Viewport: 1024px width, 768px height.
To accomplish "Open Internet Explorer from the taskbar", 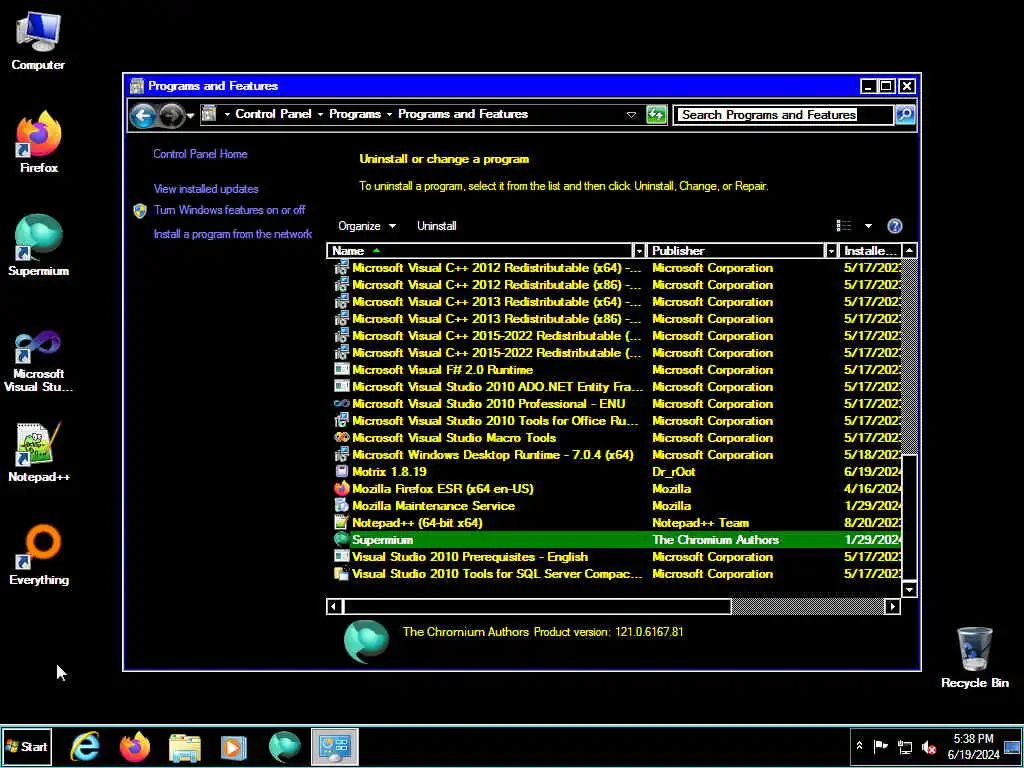I will pos(85,746).
